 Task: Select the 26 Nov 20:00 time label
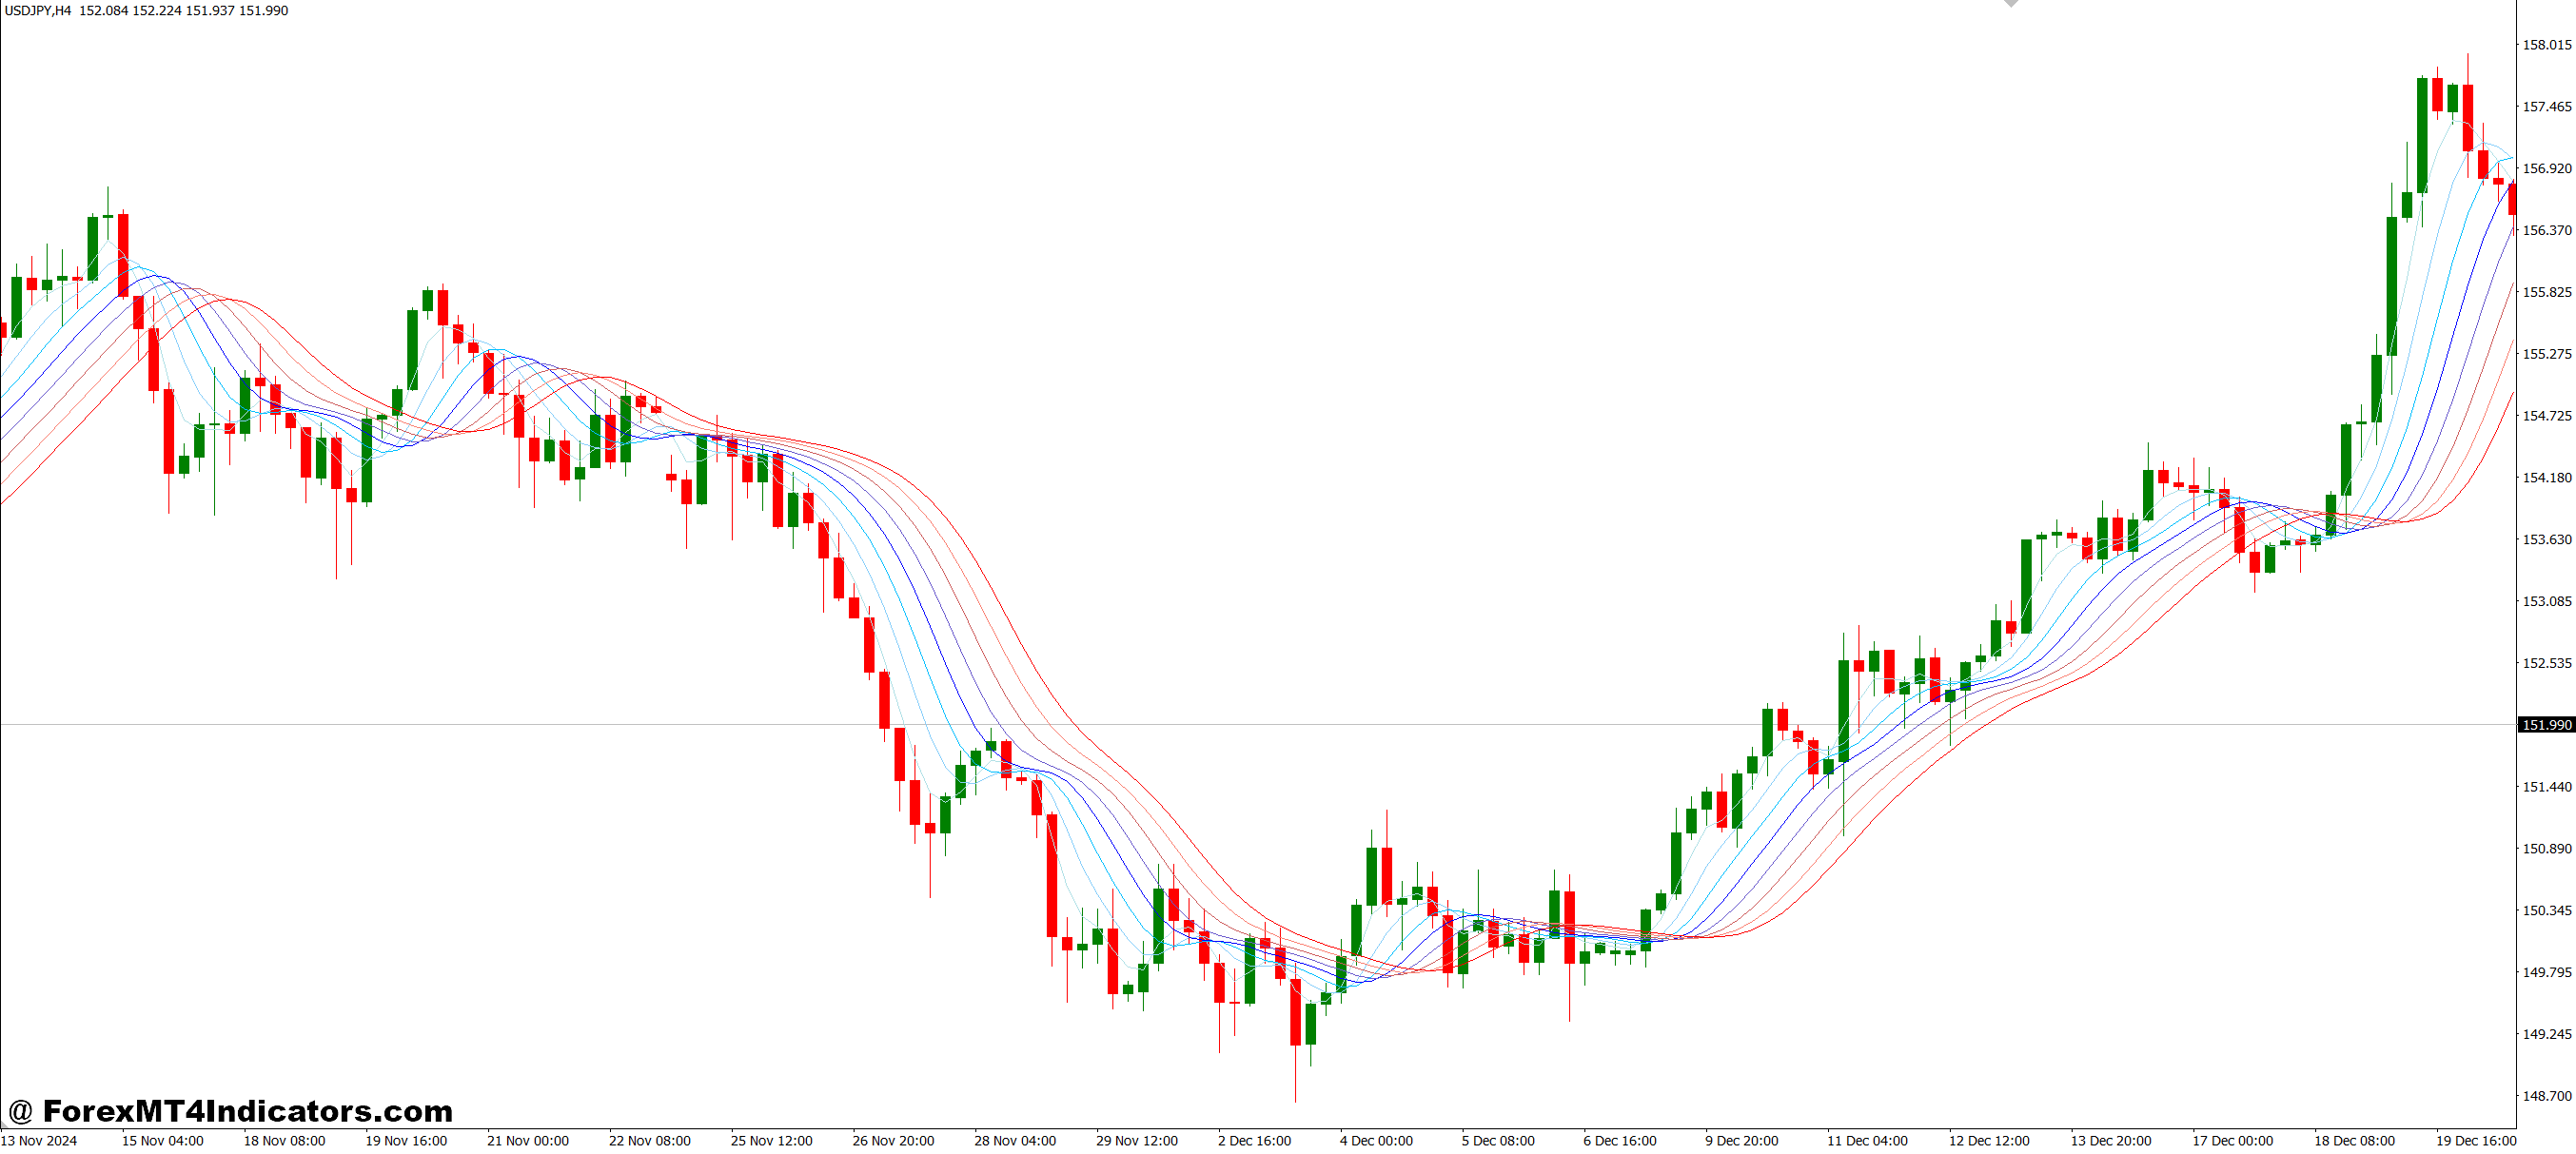[x=893, y=1141]
